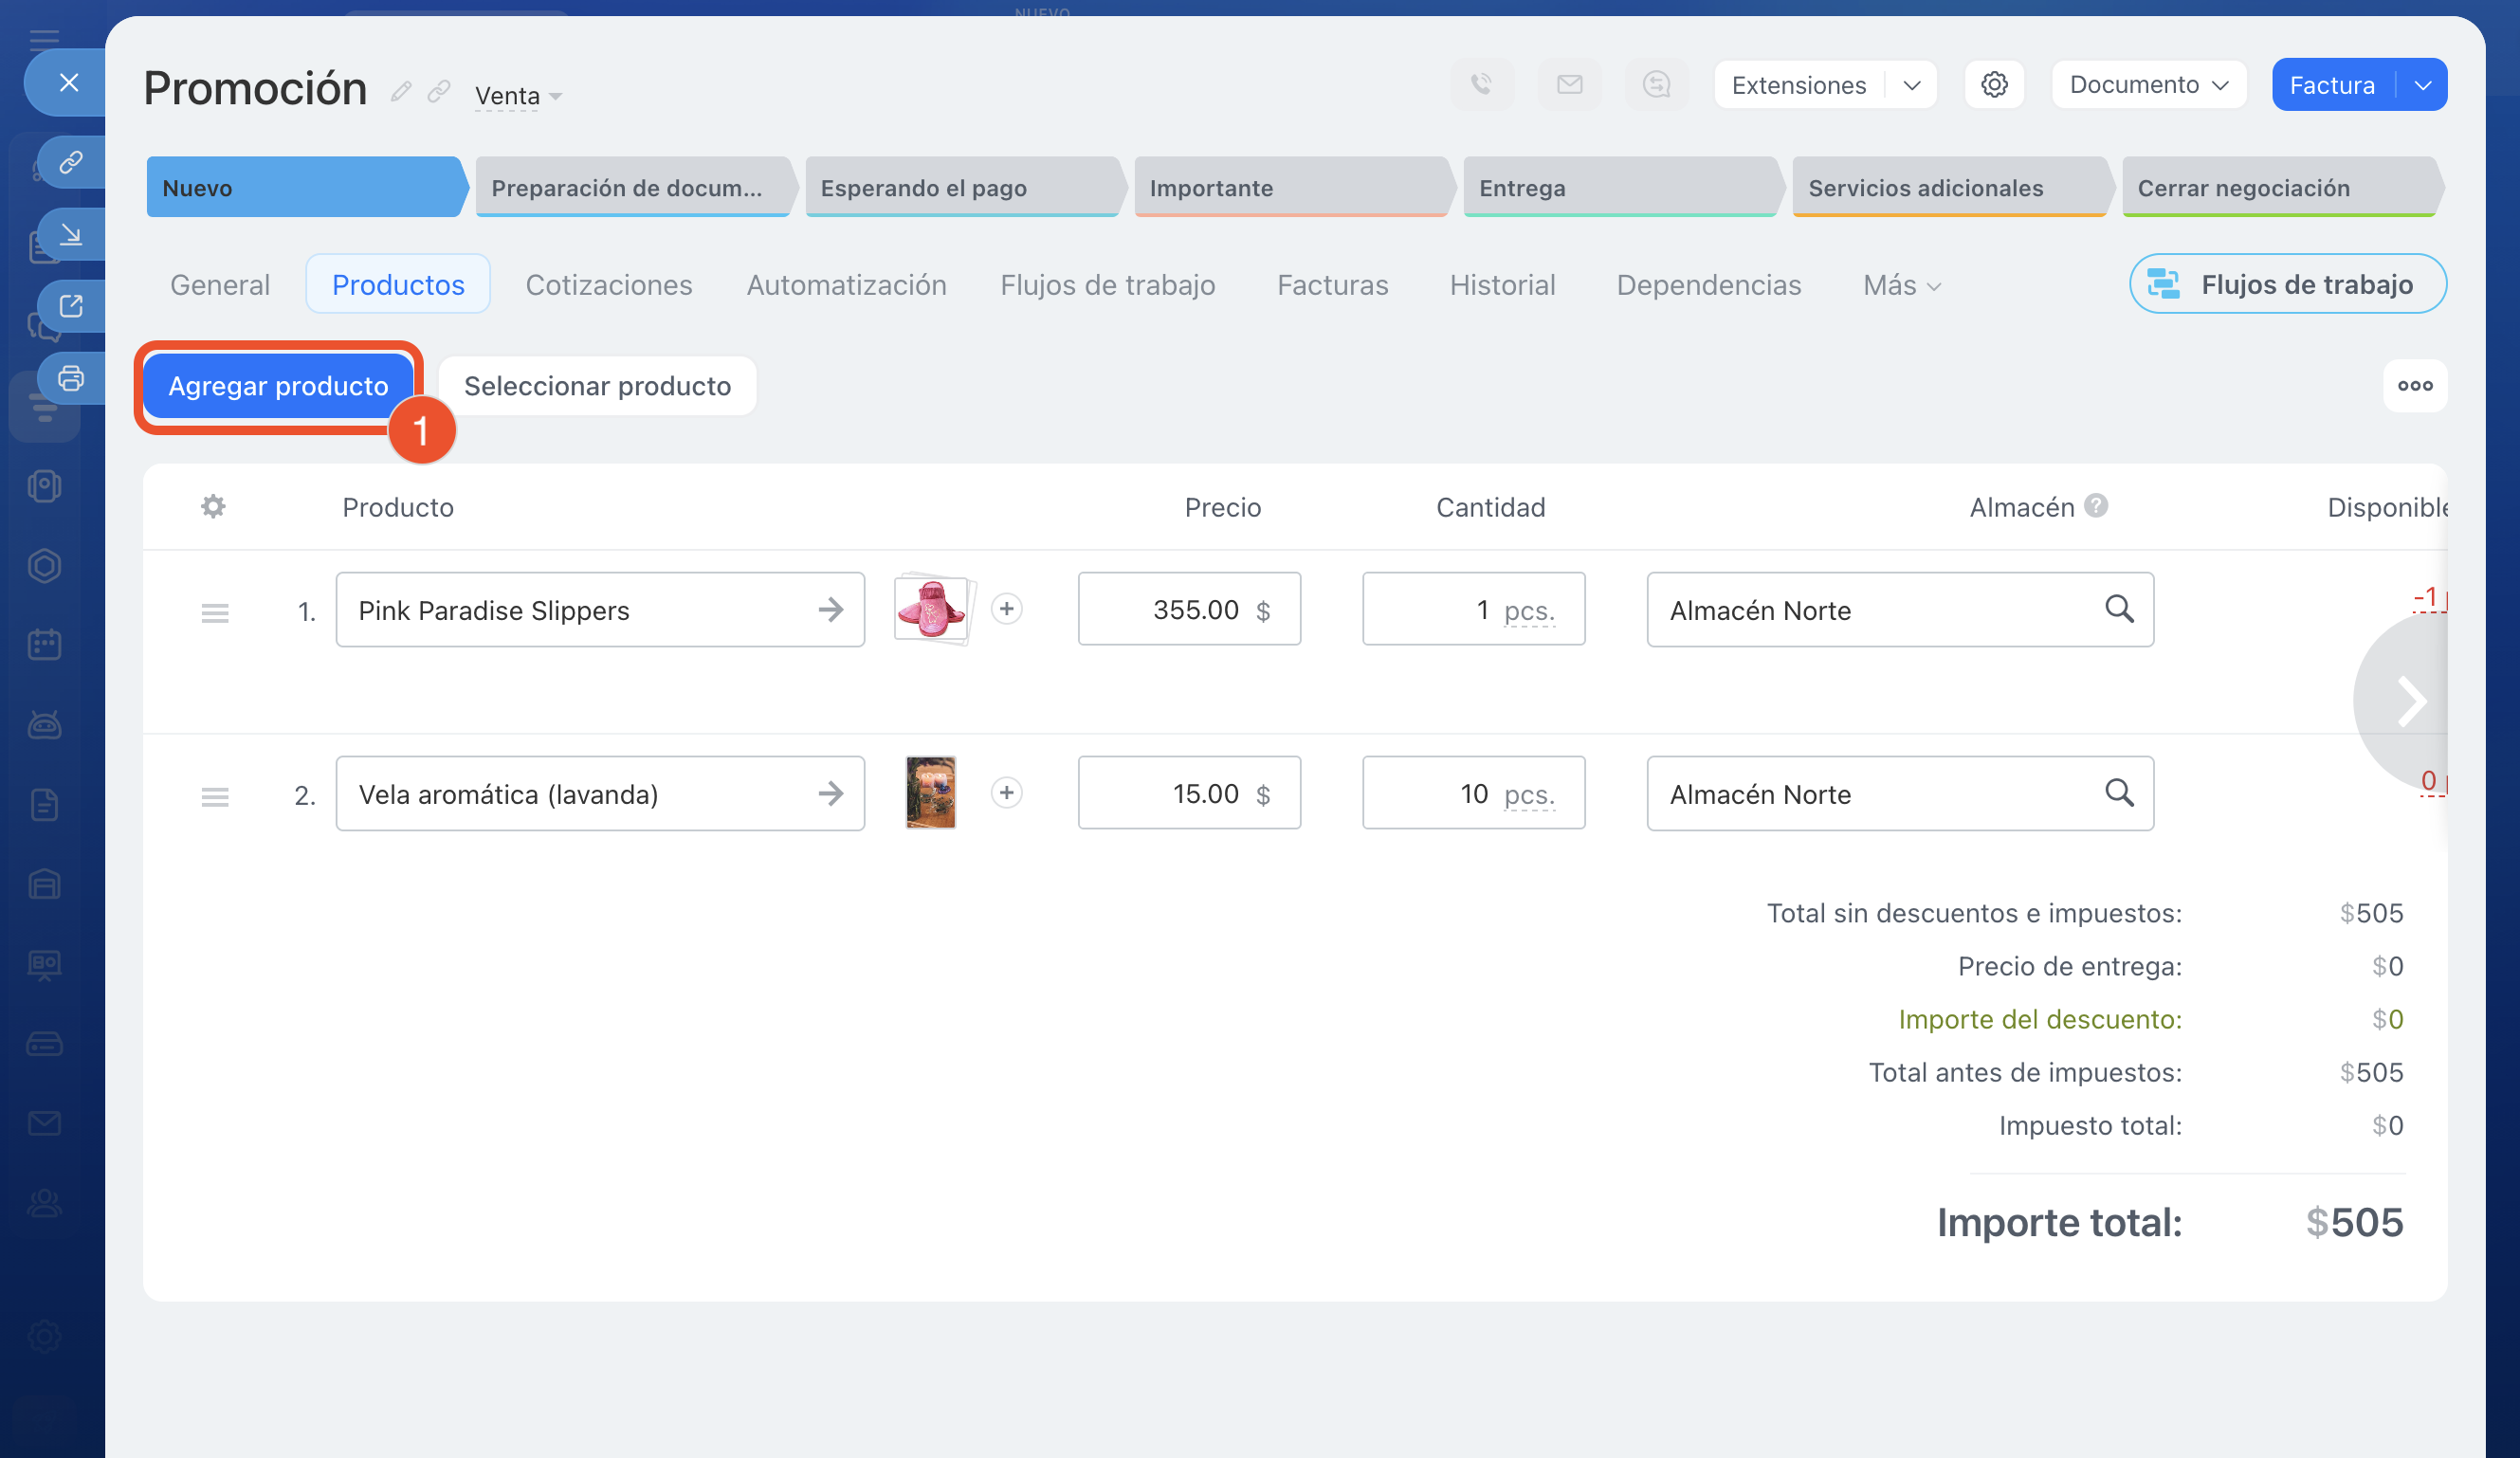The height and width of the screenshot is (1458, 2520).
Task: Open the chat icon next to email
Action: 1656,85
